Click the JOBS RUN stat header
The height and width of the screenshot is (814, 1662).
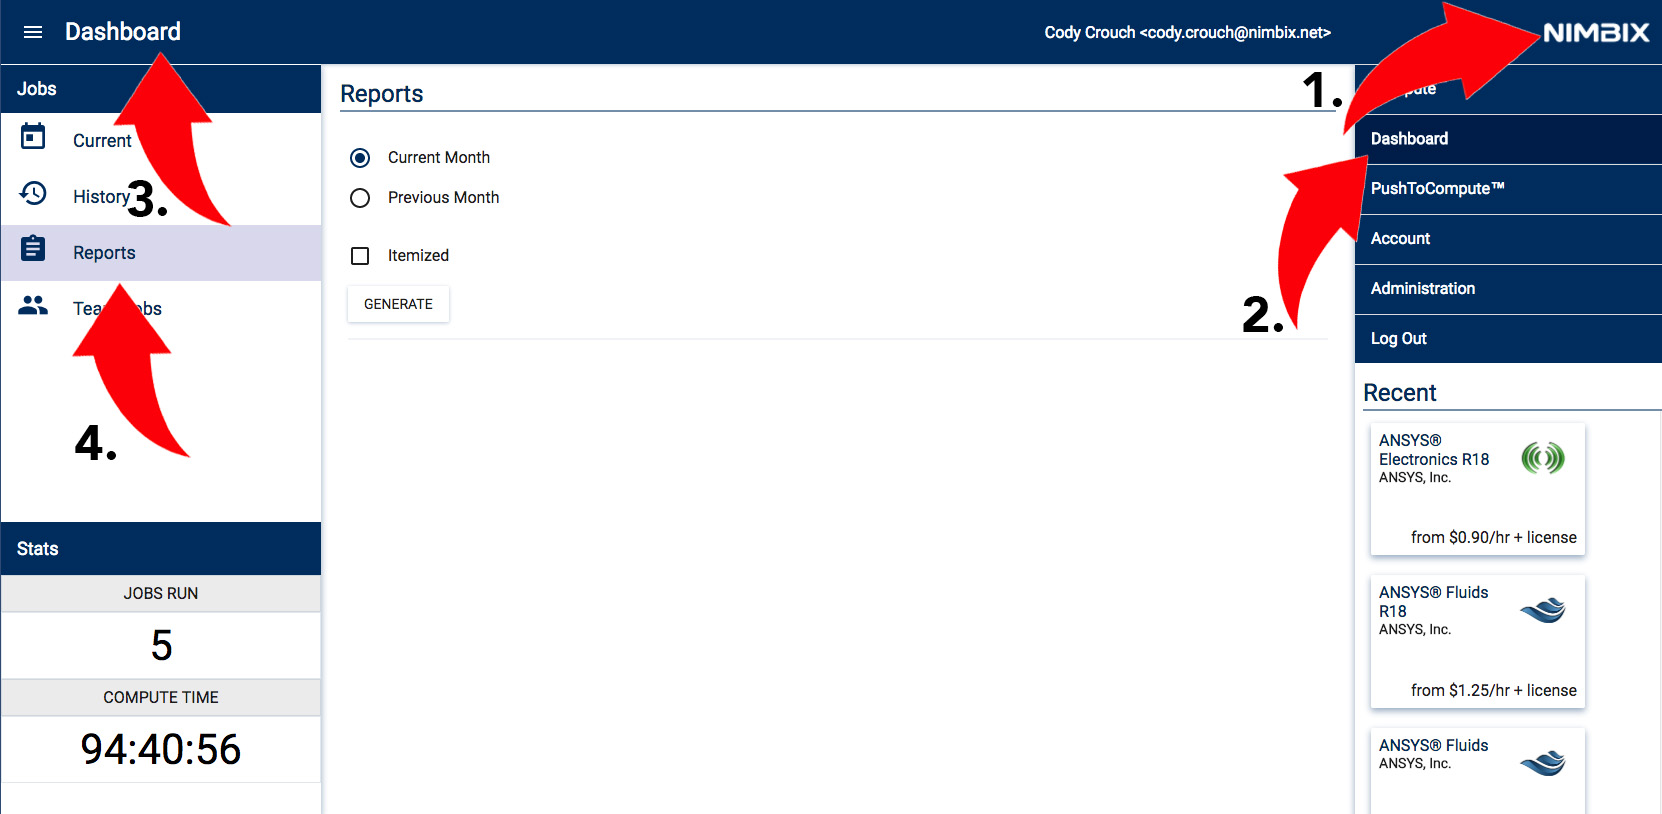point(161,594)
